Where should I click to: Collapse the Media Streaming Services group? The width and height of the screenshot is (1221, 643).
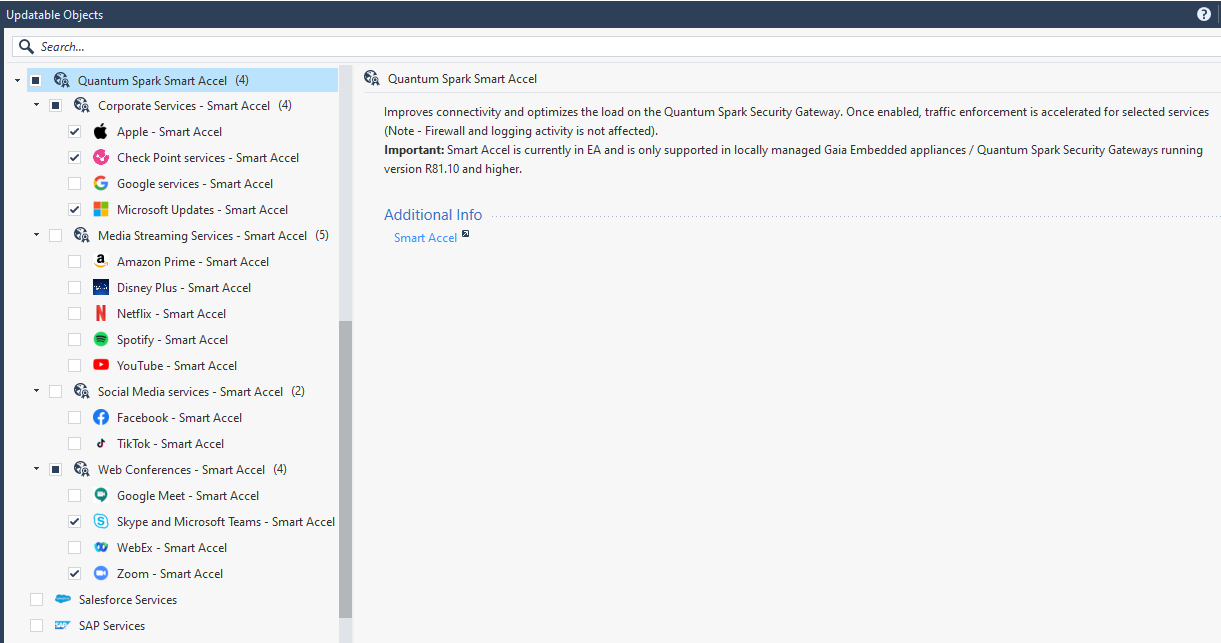coord(35,235)
